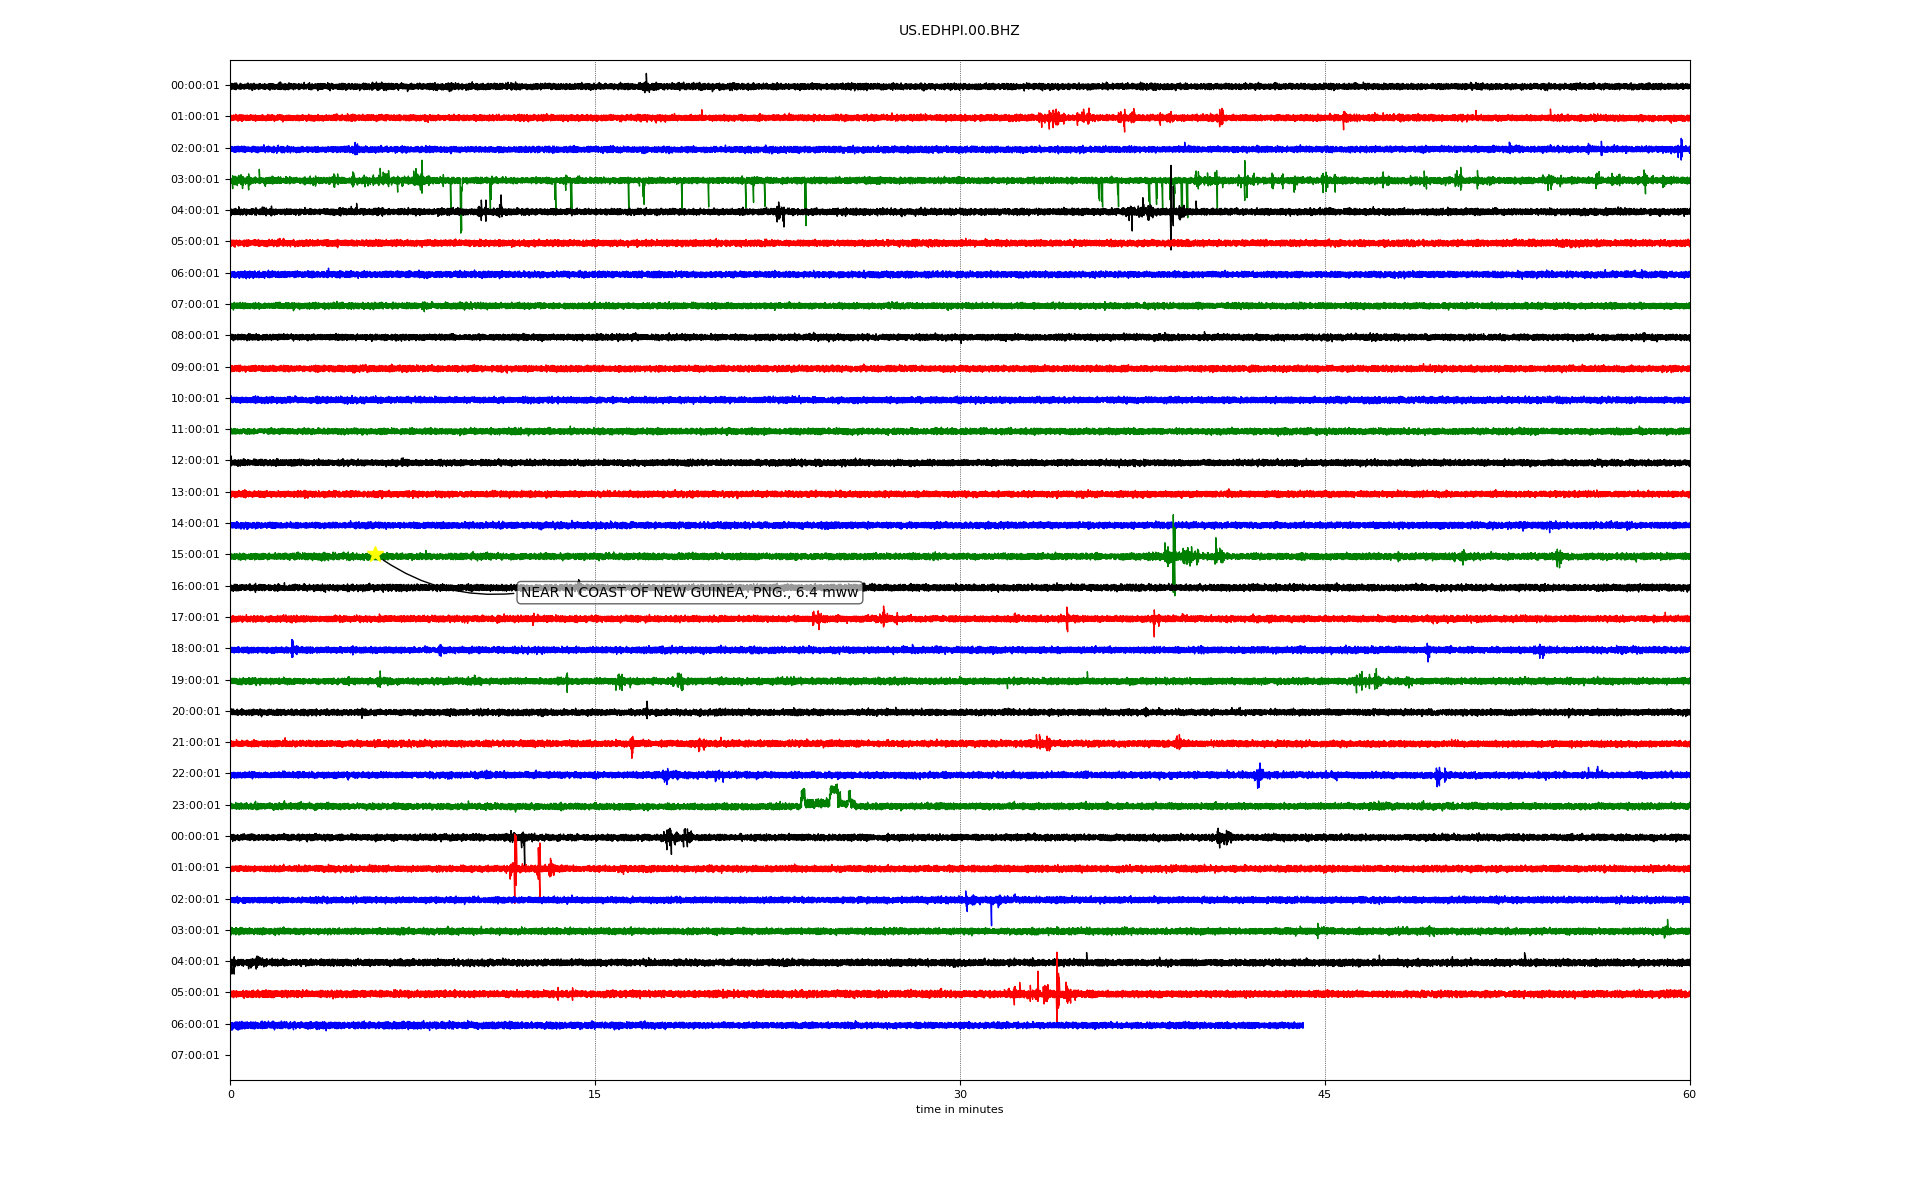This screenshot has width=1920, height=1200.
Task: Select the 11:00:01 trace label
Action: (x=195, y=430)
